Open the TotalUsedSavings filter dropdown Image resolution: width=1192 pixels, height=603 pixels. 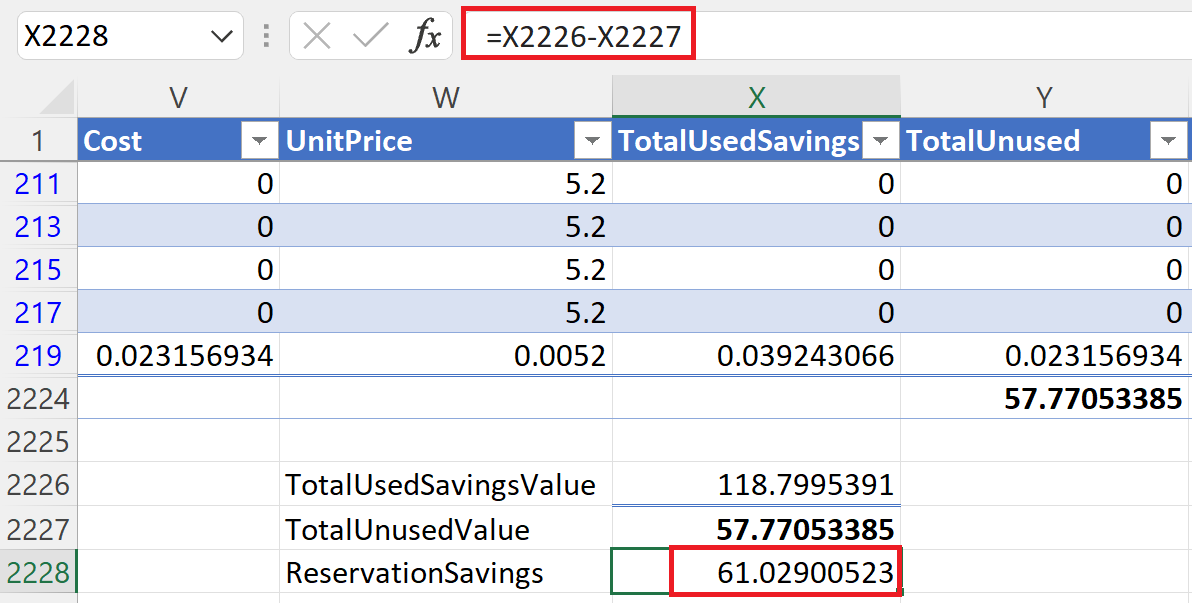[880, 141]
